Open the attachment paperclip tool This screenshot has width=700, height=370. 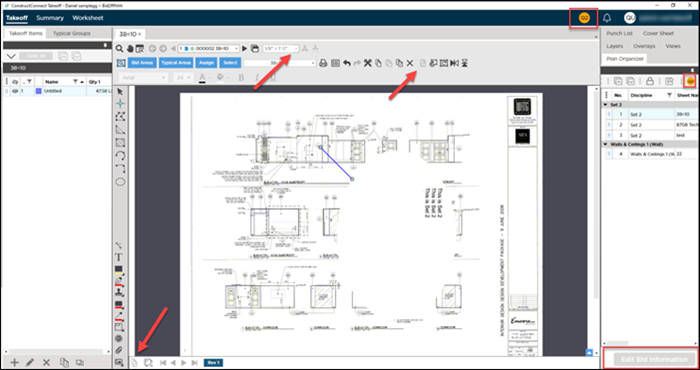tap(119, 350)
